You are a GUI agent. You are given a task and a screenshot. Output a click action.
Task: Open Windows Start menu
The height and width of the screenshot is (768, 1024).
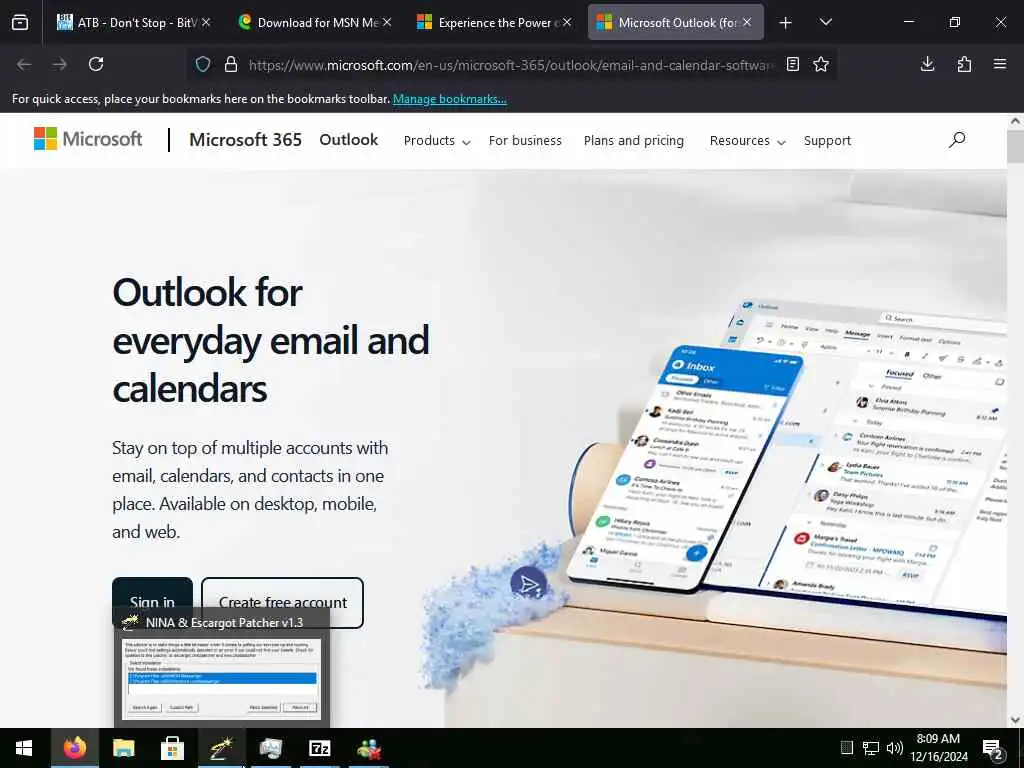pos(24,748)
